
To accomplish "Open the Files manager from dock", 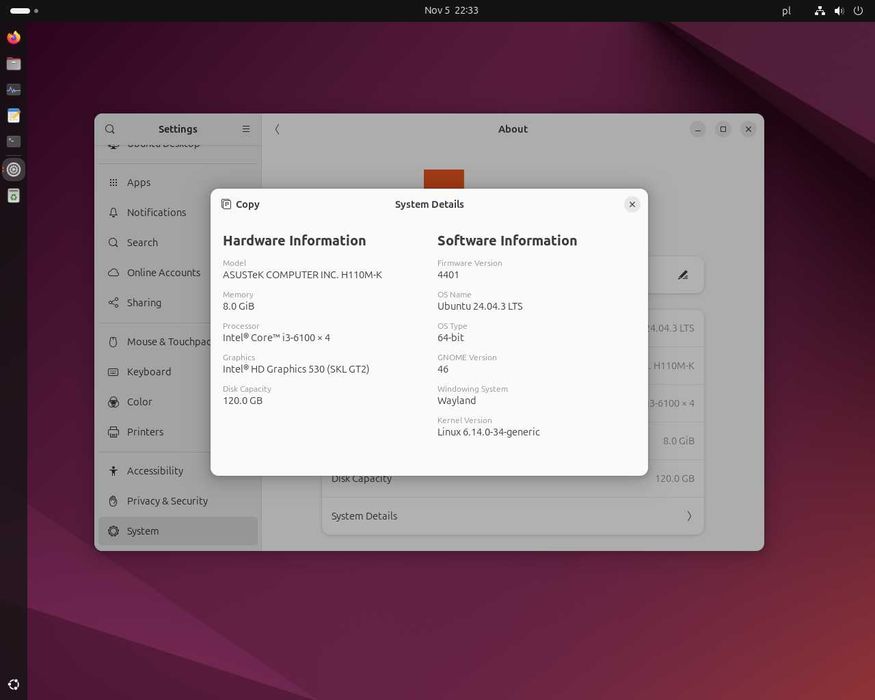I will click(x=13, y=64).
